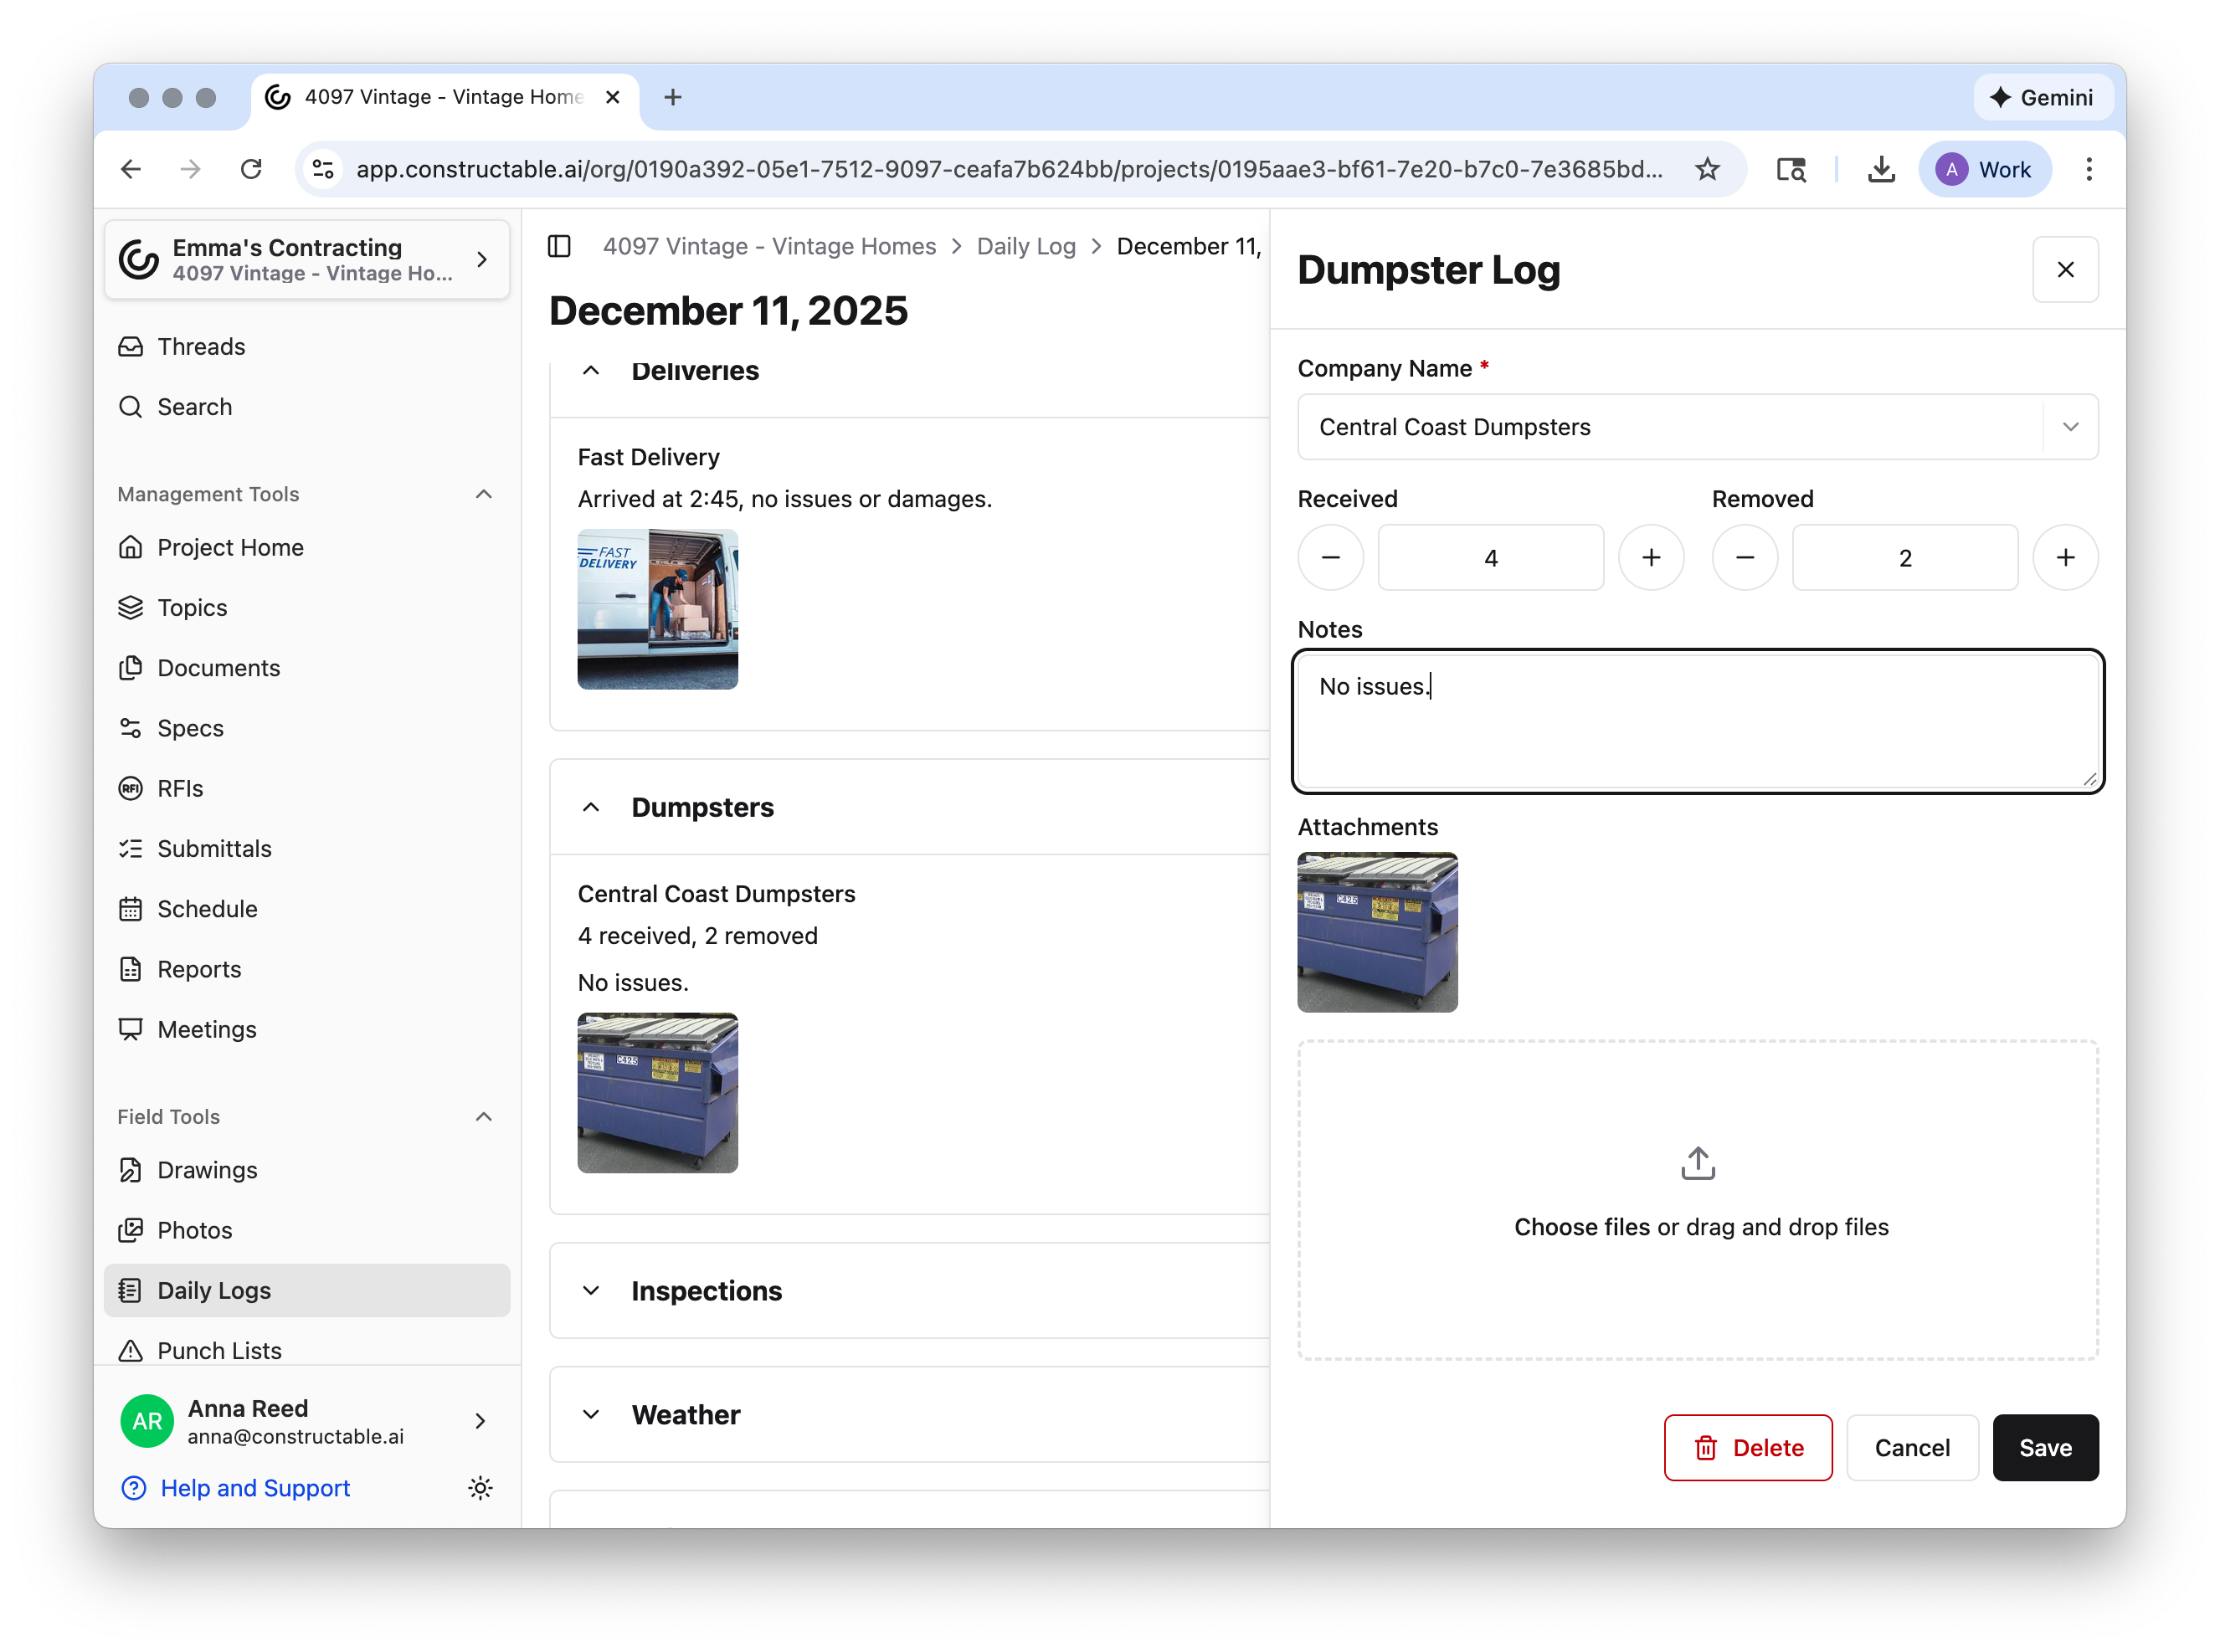
Task: Decrease the Received count
Action: 1330,558
